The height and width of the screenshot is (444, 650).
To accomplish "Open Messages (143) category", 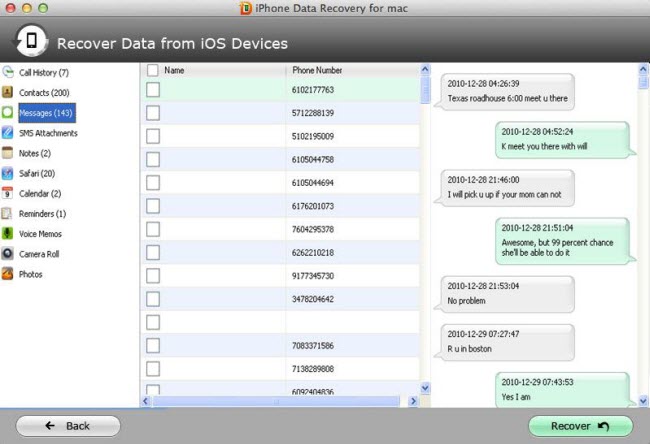I will pos(45,113).
